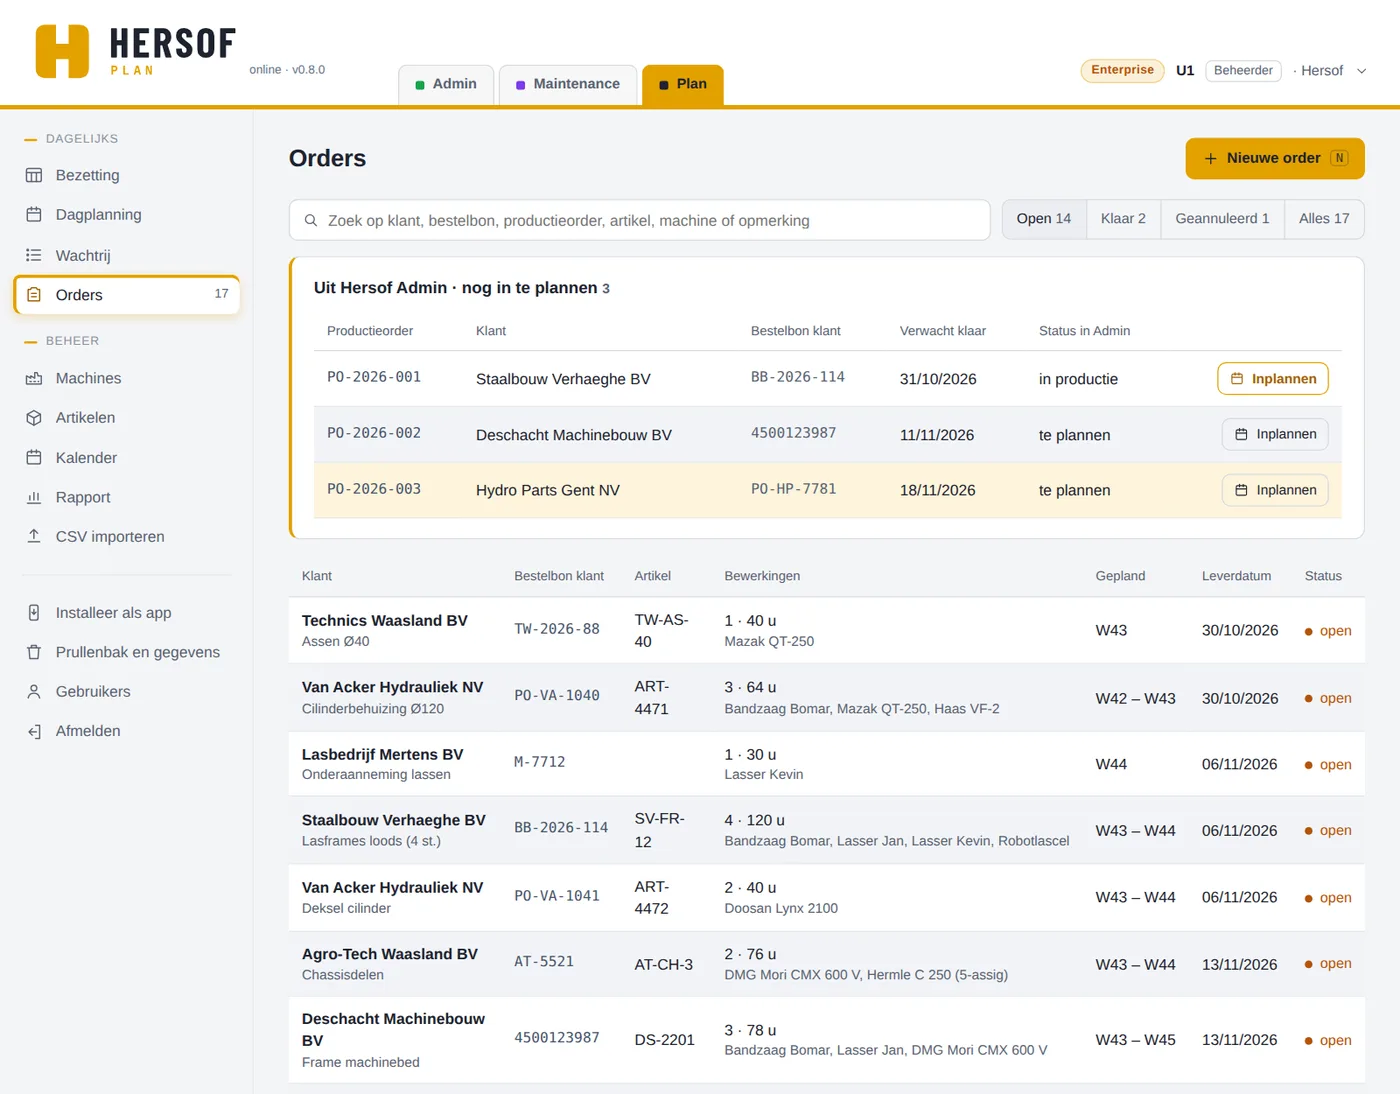
Task: Open the Technics Waasland BV order row
Action: point(827,631)
